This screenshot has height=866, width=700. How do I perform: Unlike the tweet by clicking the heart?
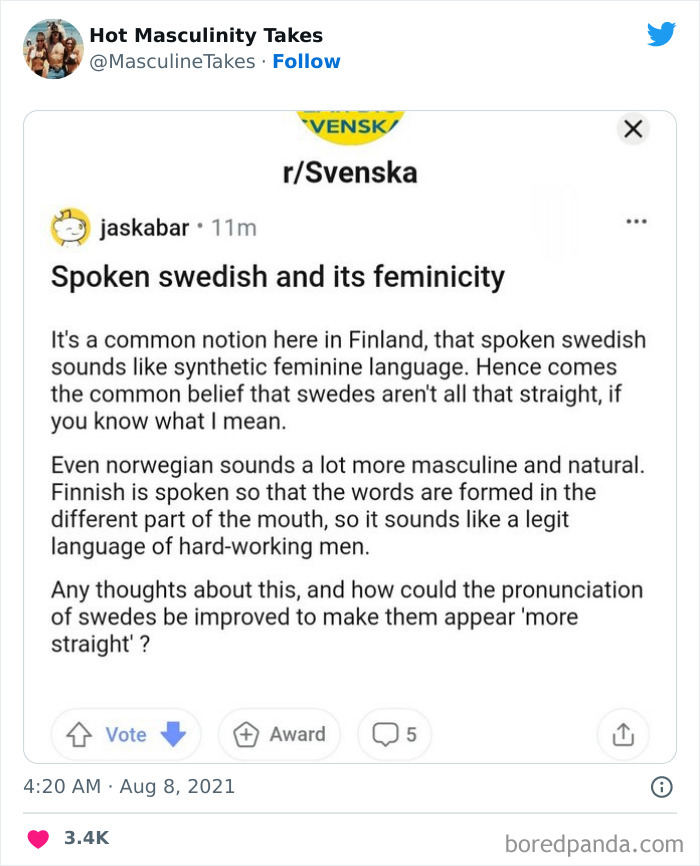pyautogui.click(x=37, y=840)
